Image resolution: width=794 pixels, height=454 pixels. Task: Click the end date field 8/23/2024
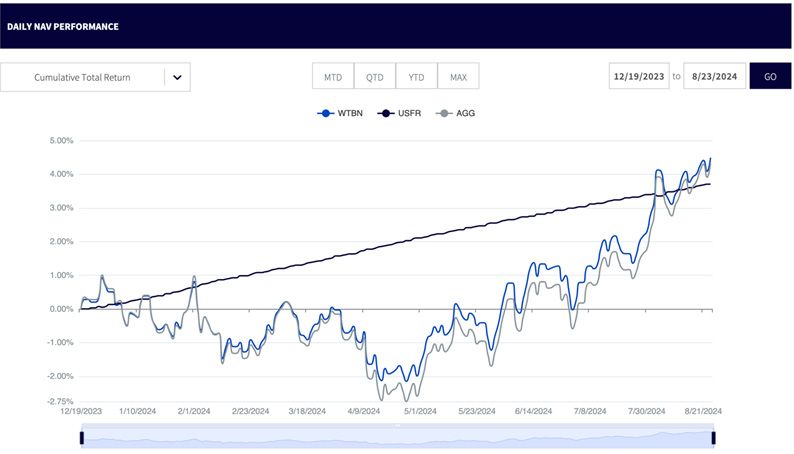click(x=714, y=76)
